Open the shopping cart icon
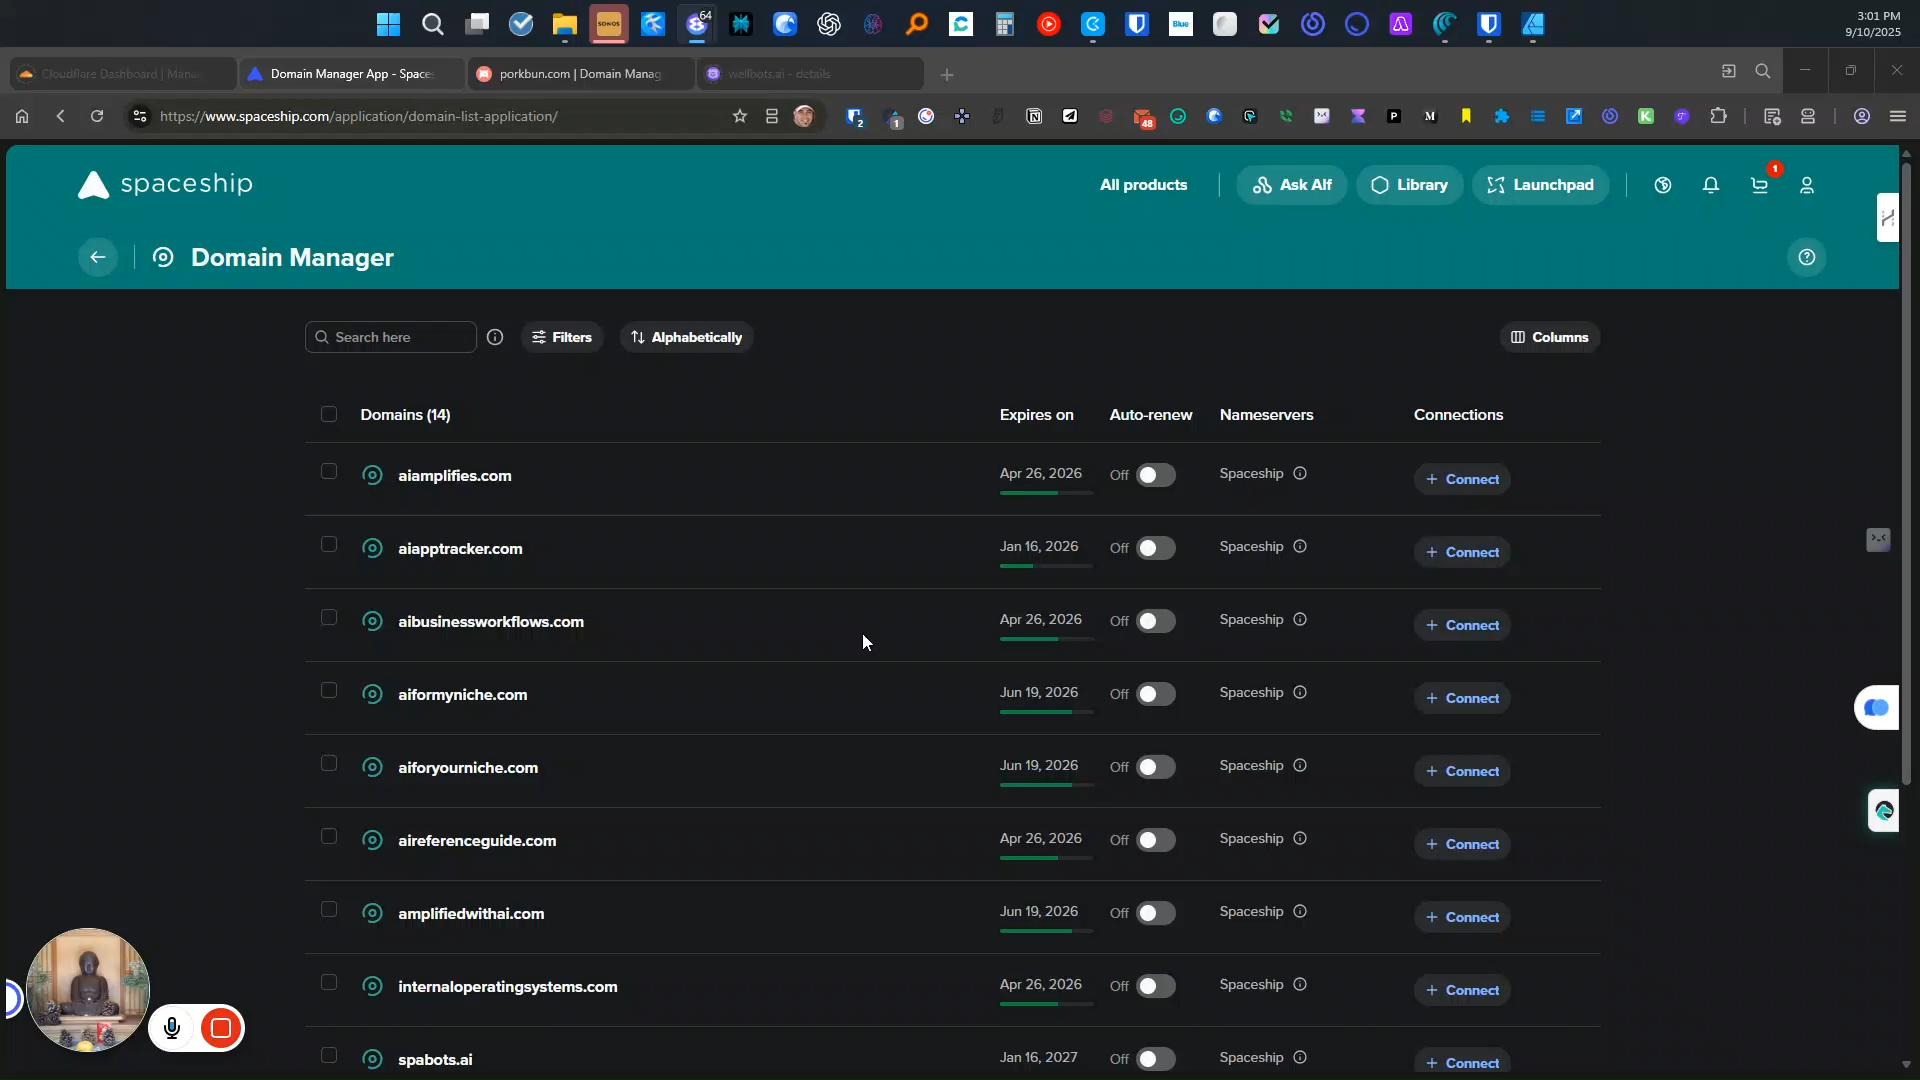Screen dimensions: 1920x1080 pos(1760,185)
